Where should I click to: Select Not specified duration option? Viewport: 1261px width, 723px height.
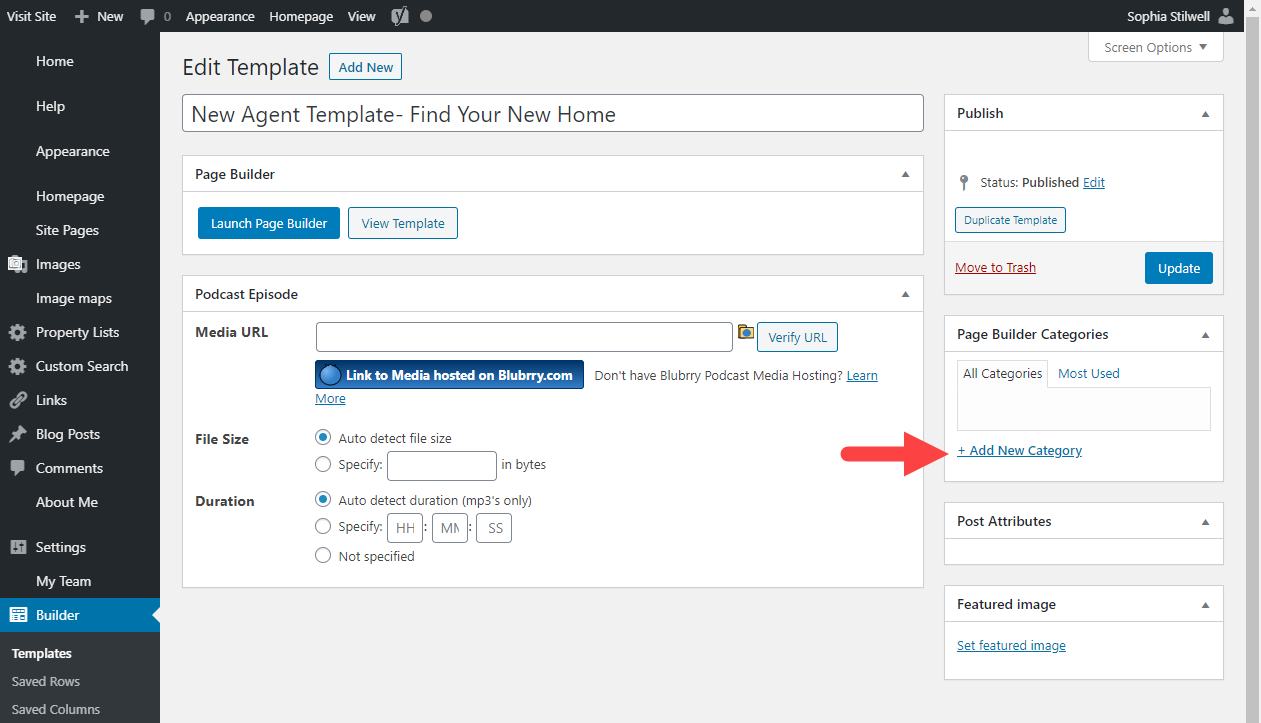tap(323, 556)
